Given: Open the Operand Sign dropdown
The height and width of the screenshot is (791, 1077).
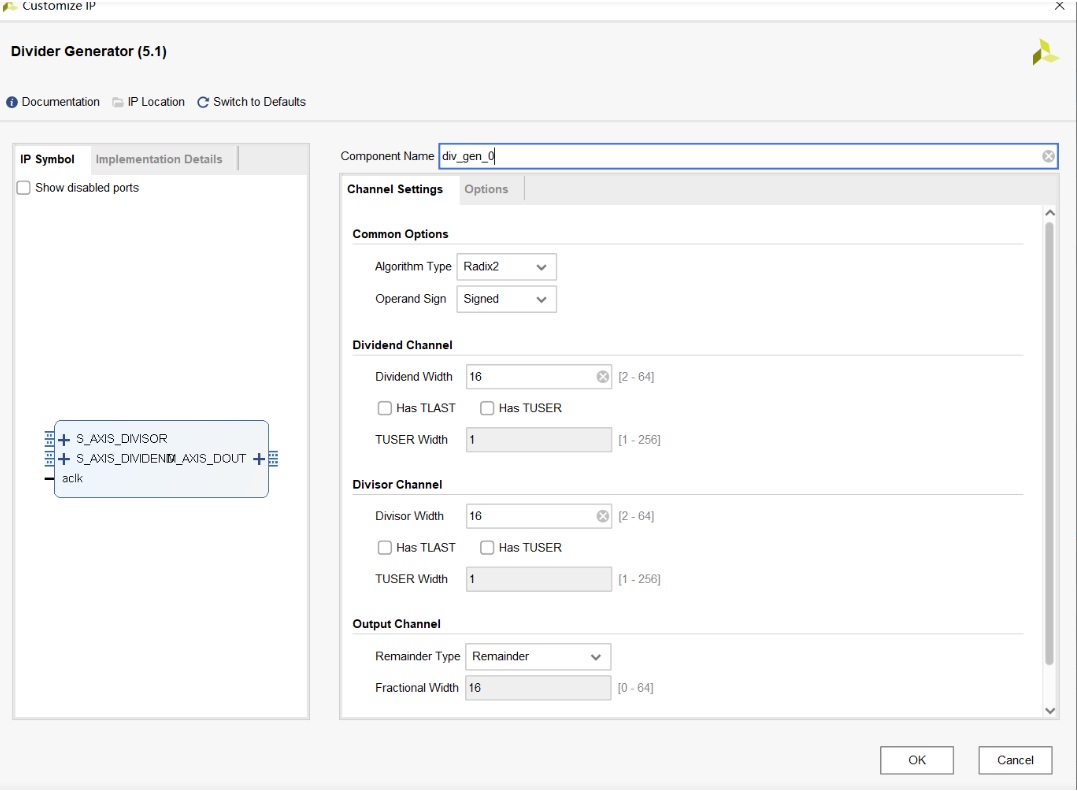Looking at the screenshot, I should [x=506, y=299].
